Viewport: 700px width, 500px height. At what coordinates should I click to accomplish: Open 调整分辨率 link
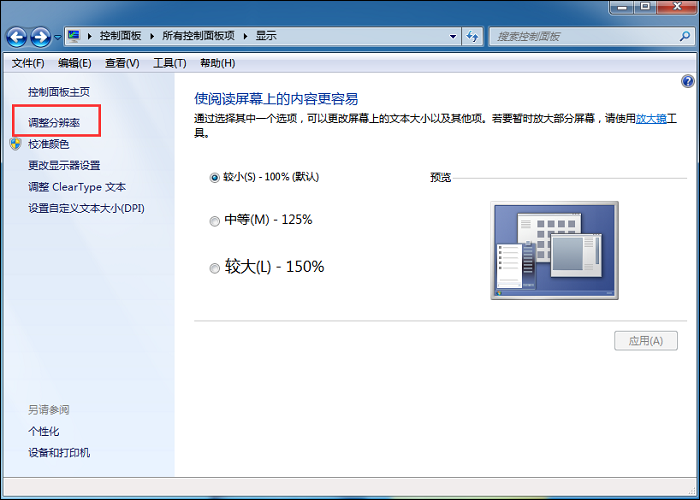coord(54,122)
